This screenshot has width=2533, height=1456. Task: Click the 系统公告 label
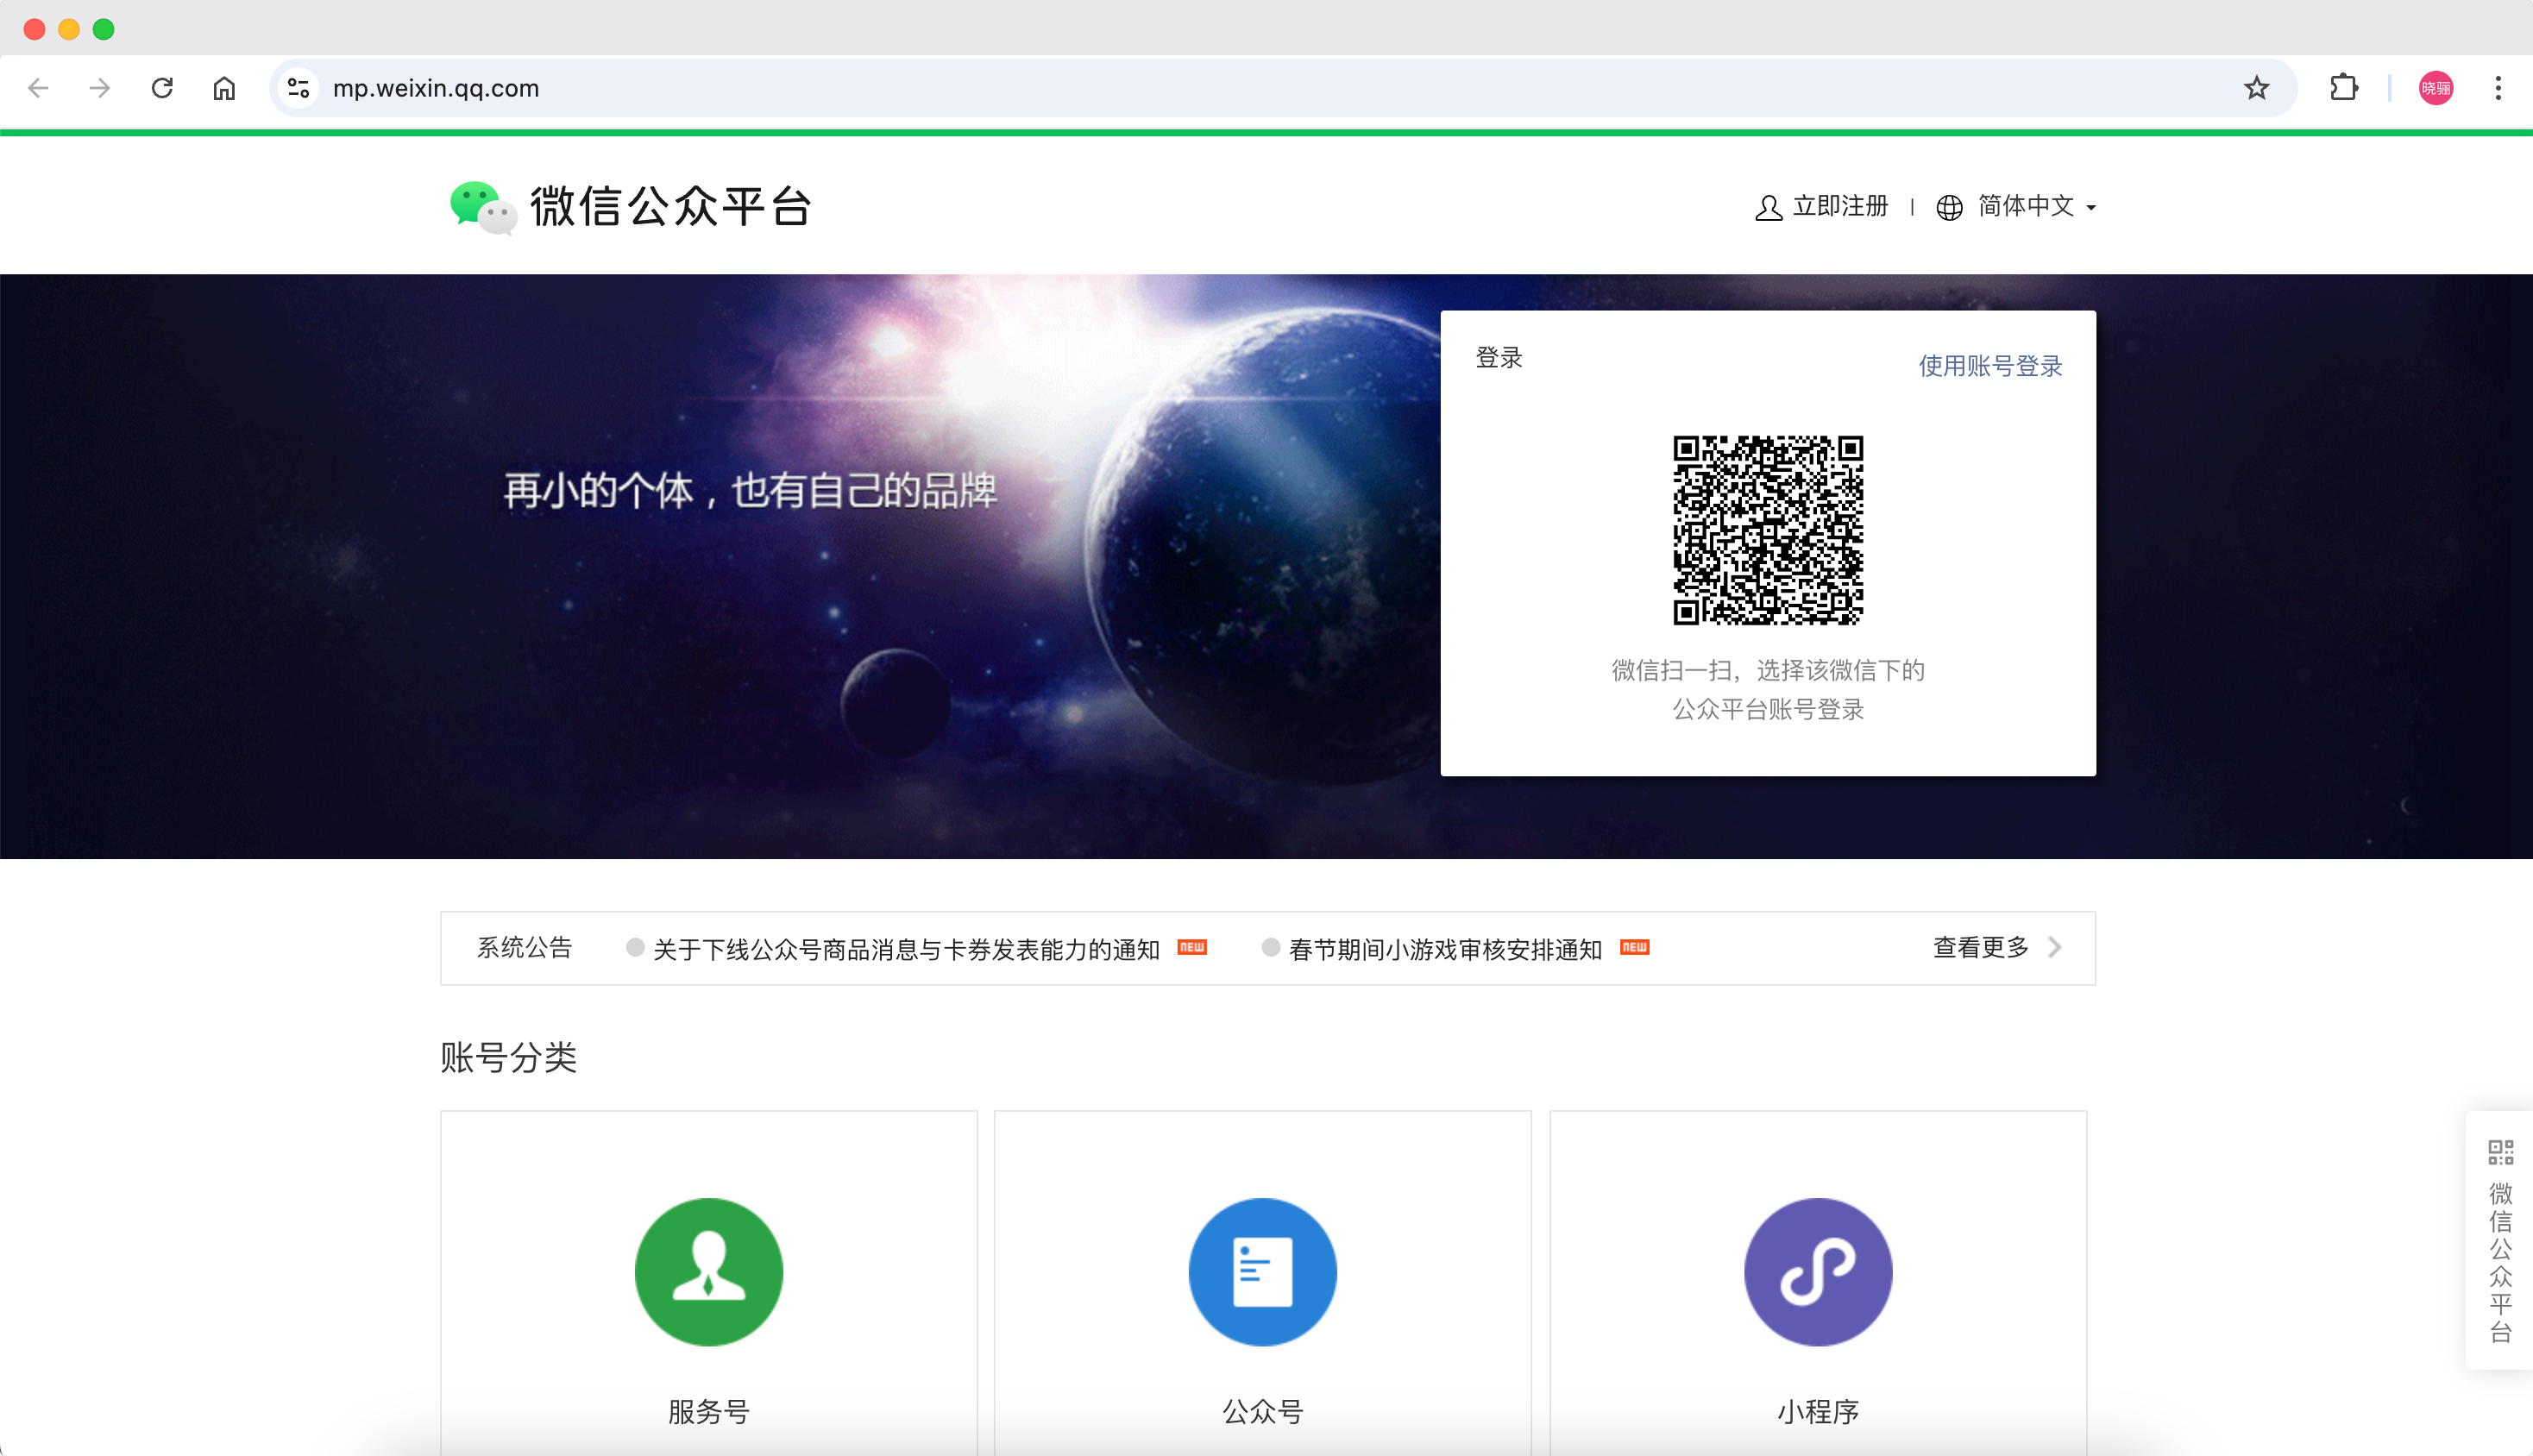pyautogui.click(x=524, y=947)
